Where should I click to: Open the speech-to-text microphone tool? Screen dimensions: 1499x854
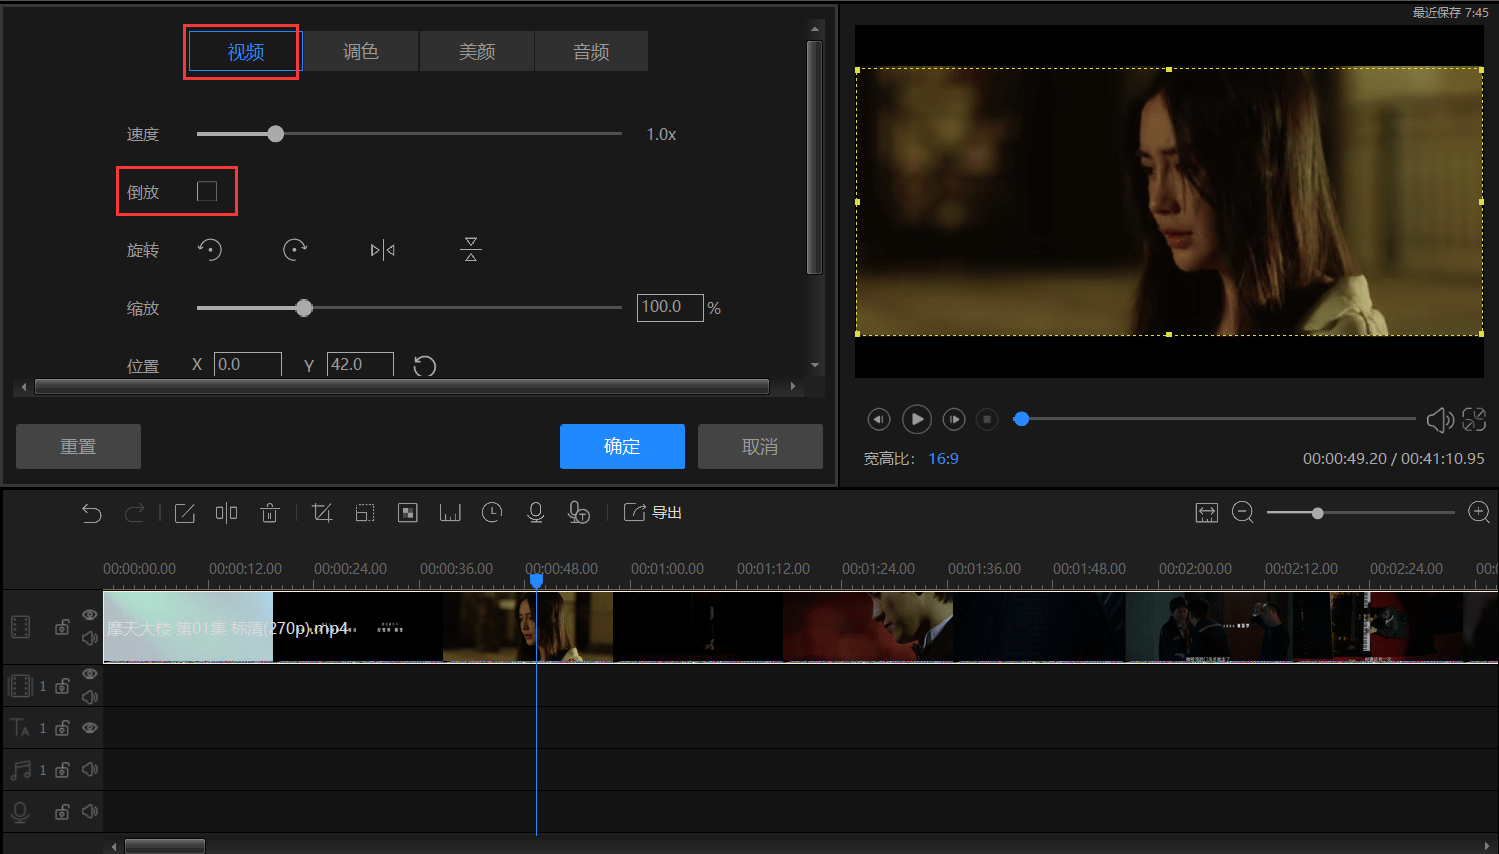point(579,513)
